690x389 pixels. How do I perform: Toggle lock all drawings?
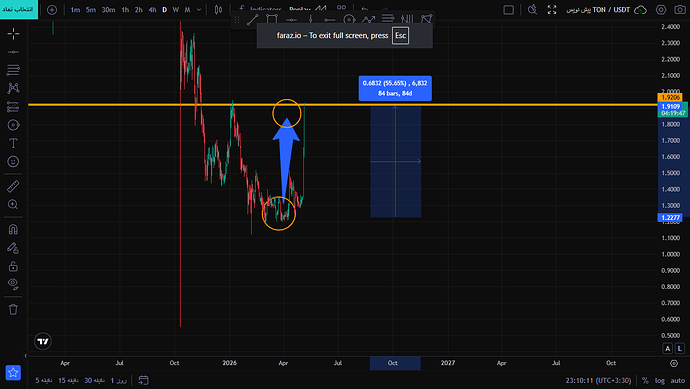pyautogui.click(x=13, y=266)
